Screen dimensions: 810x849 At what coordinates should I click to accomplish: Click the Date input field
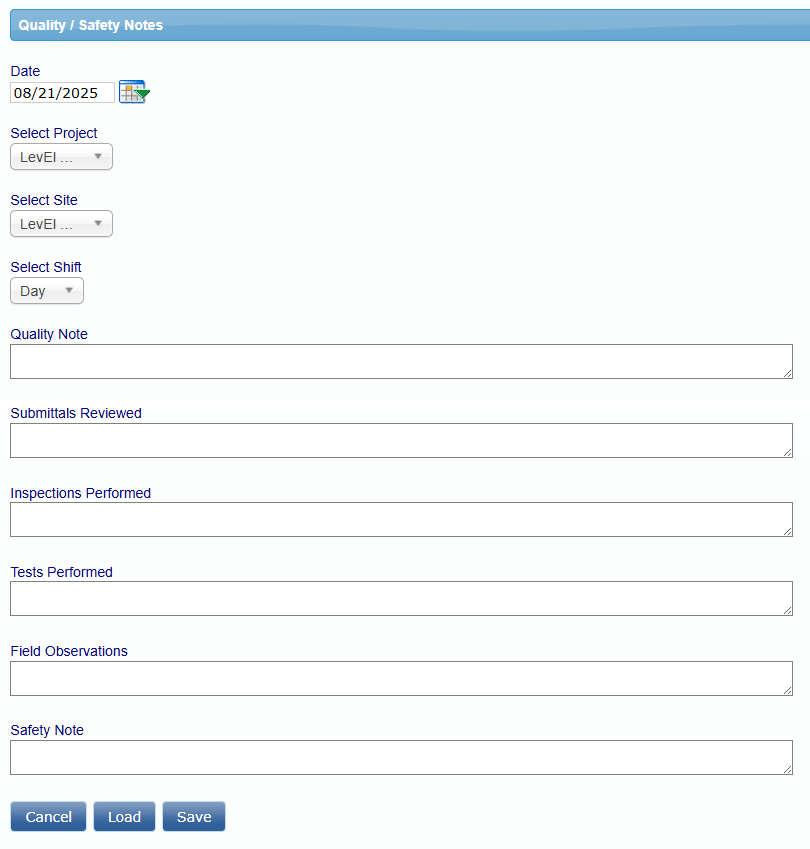coord(62,93)
